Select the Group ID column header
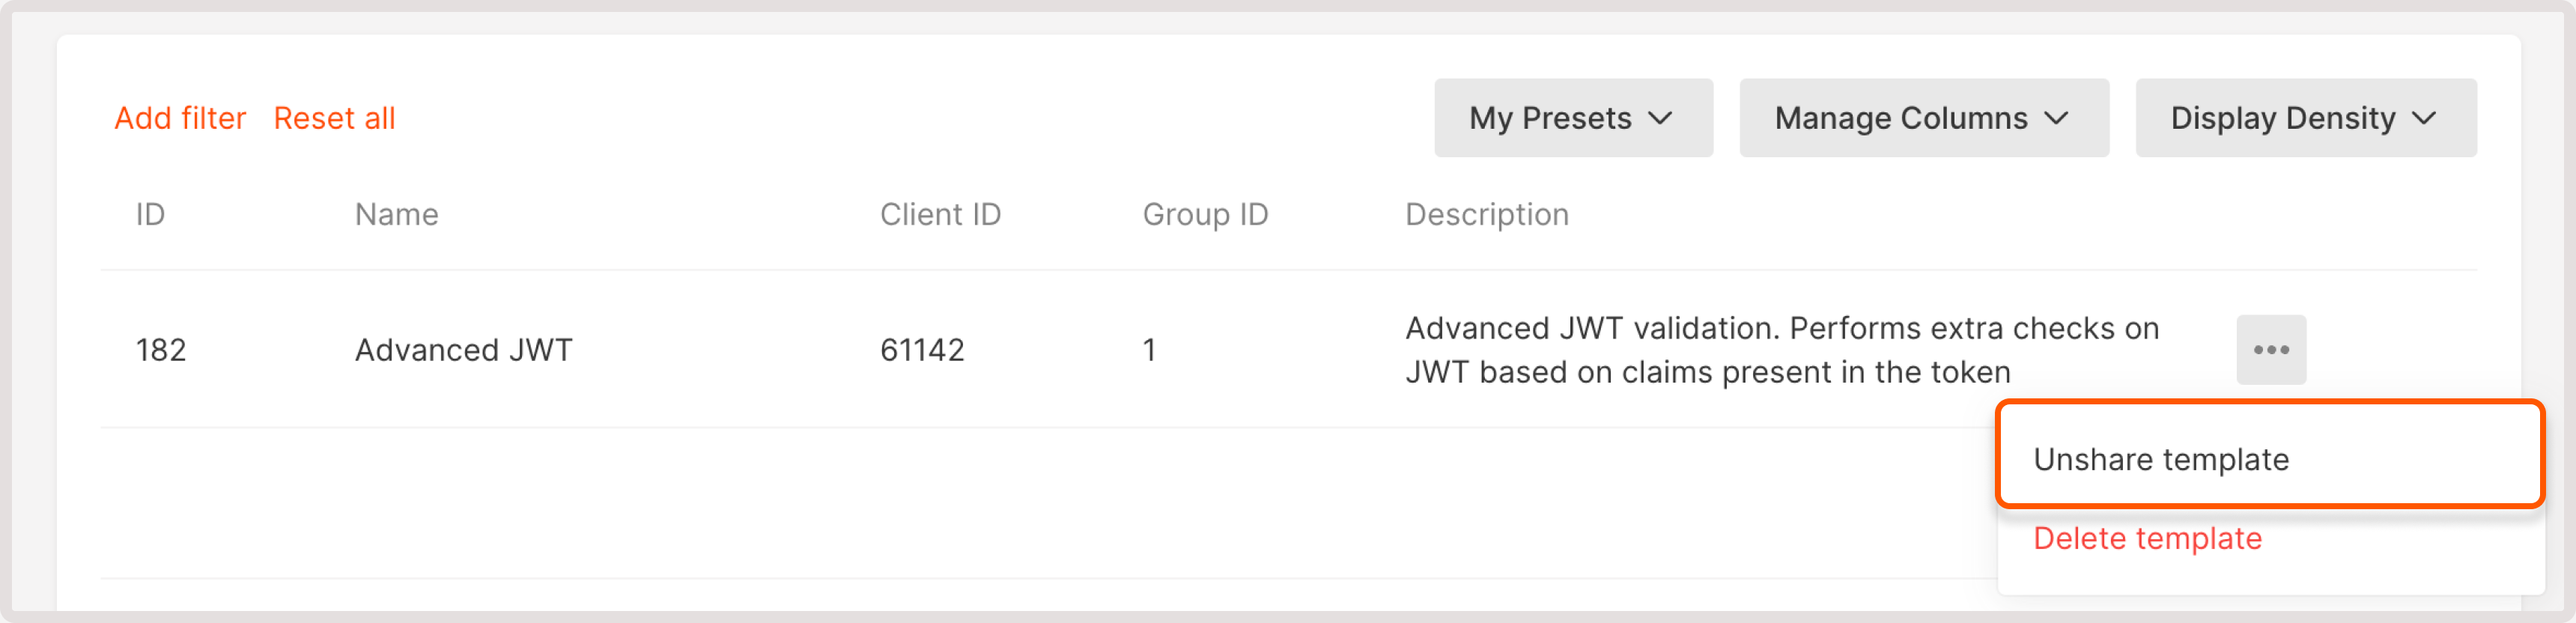Viewport: 2576px width, 623px height. click(x=1205, y=214)
